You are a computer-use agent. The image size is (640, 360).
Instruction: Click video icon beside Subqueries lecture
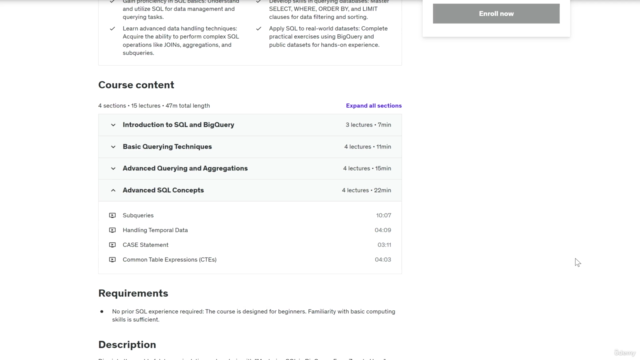click(x=112, y=216)
